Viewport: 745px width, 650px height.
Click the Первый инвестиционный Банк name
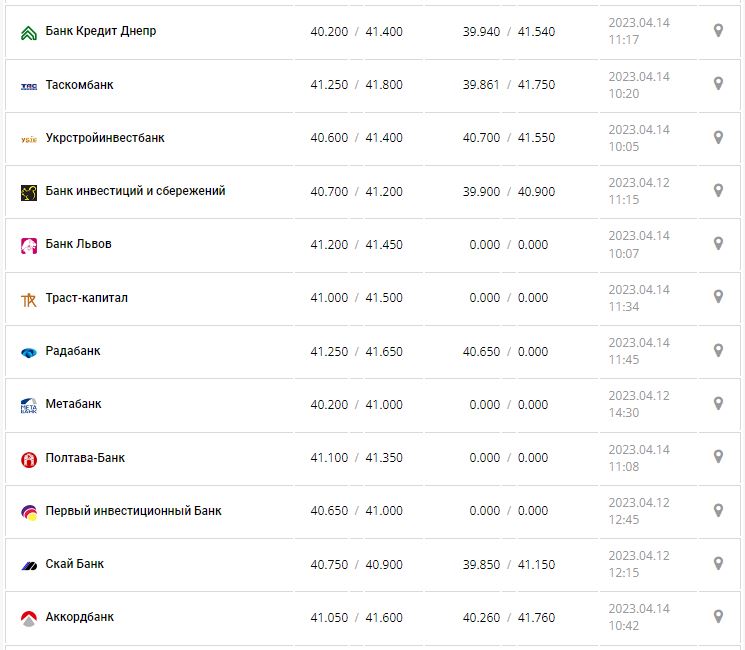(134, 511)
